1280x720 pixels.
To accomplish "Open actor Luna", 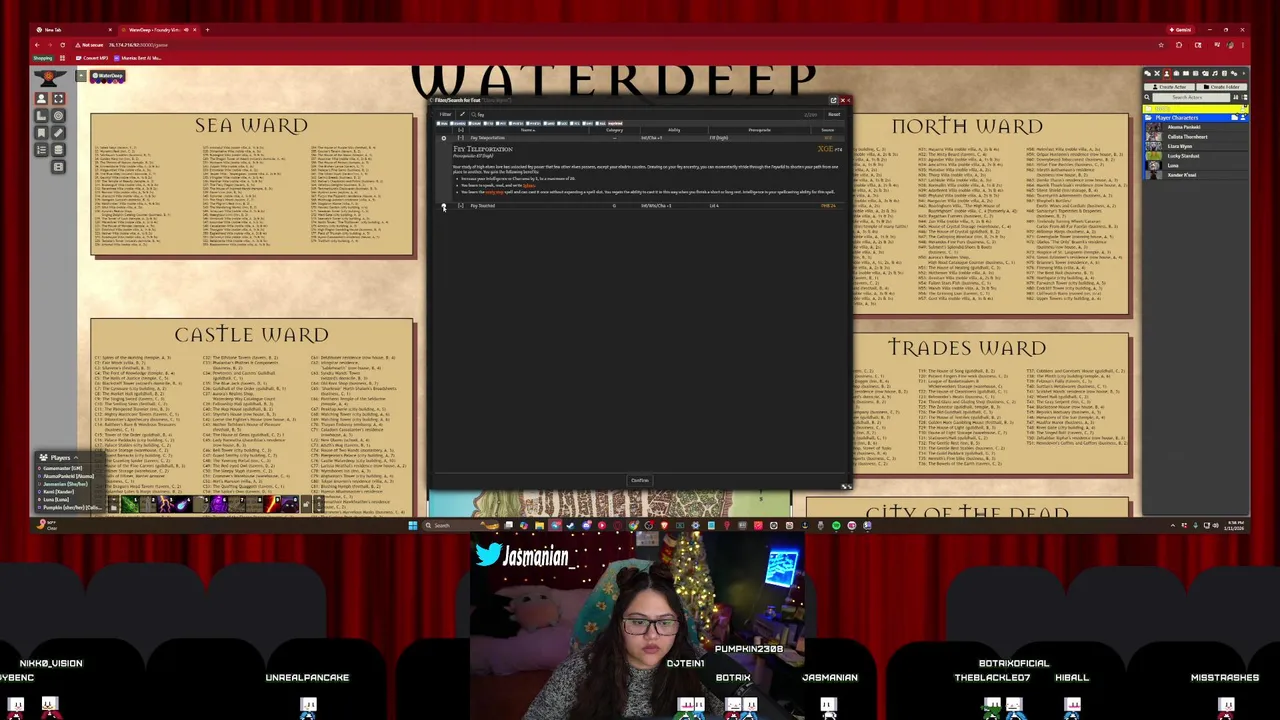I will [1196, 165].
